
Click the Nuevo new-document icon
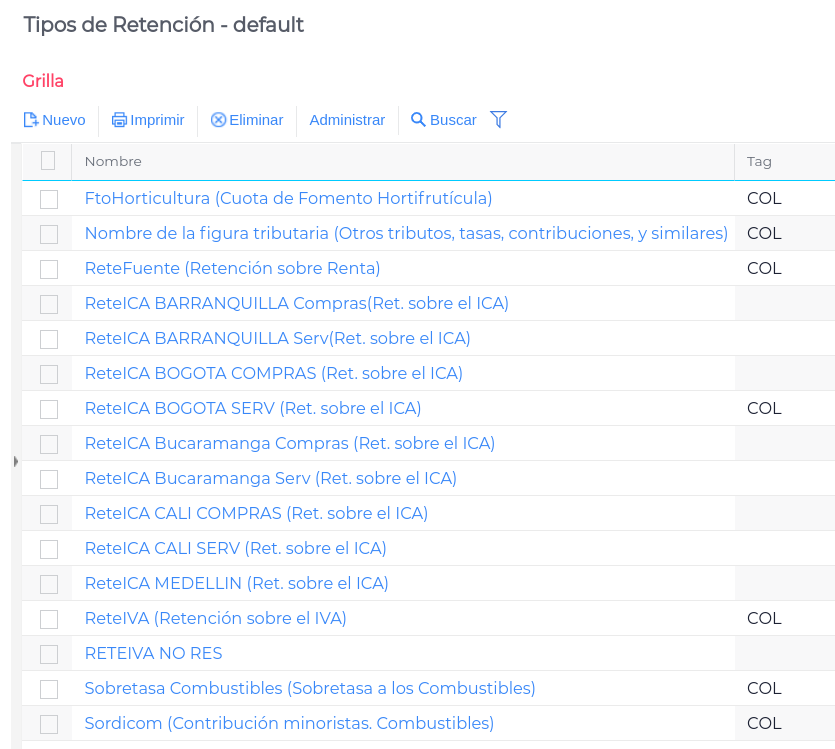click(x=31, y=120)
